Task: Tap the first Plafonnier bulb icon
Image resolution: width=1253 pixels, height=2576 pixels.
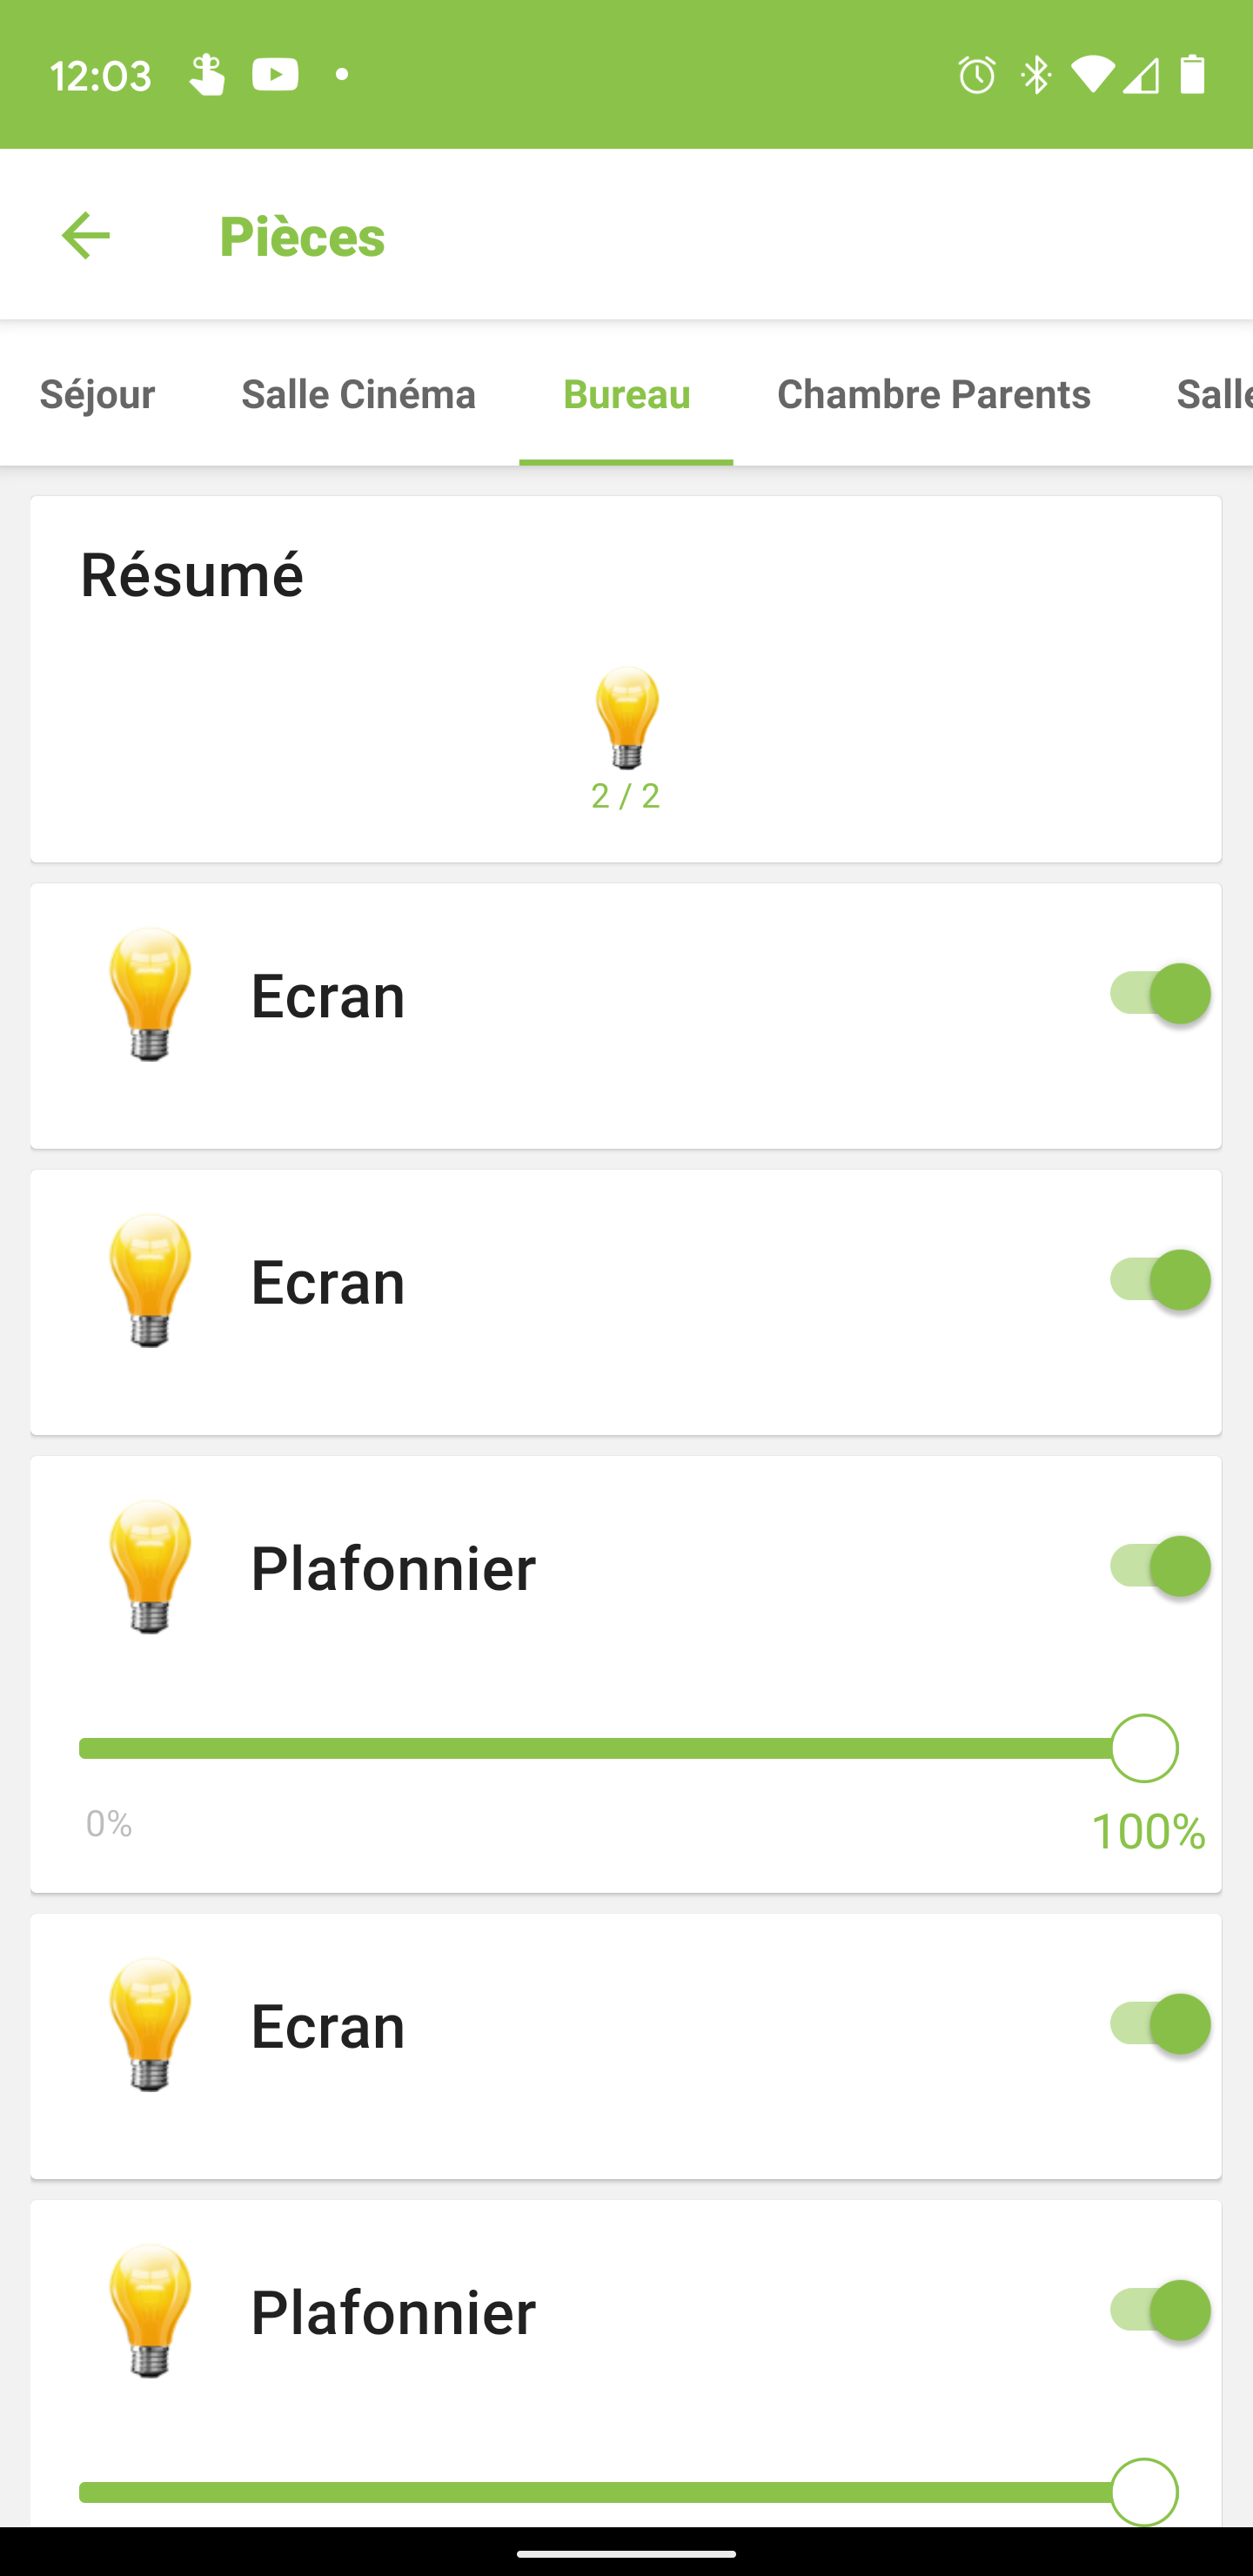Action: tap(150, 1567)
